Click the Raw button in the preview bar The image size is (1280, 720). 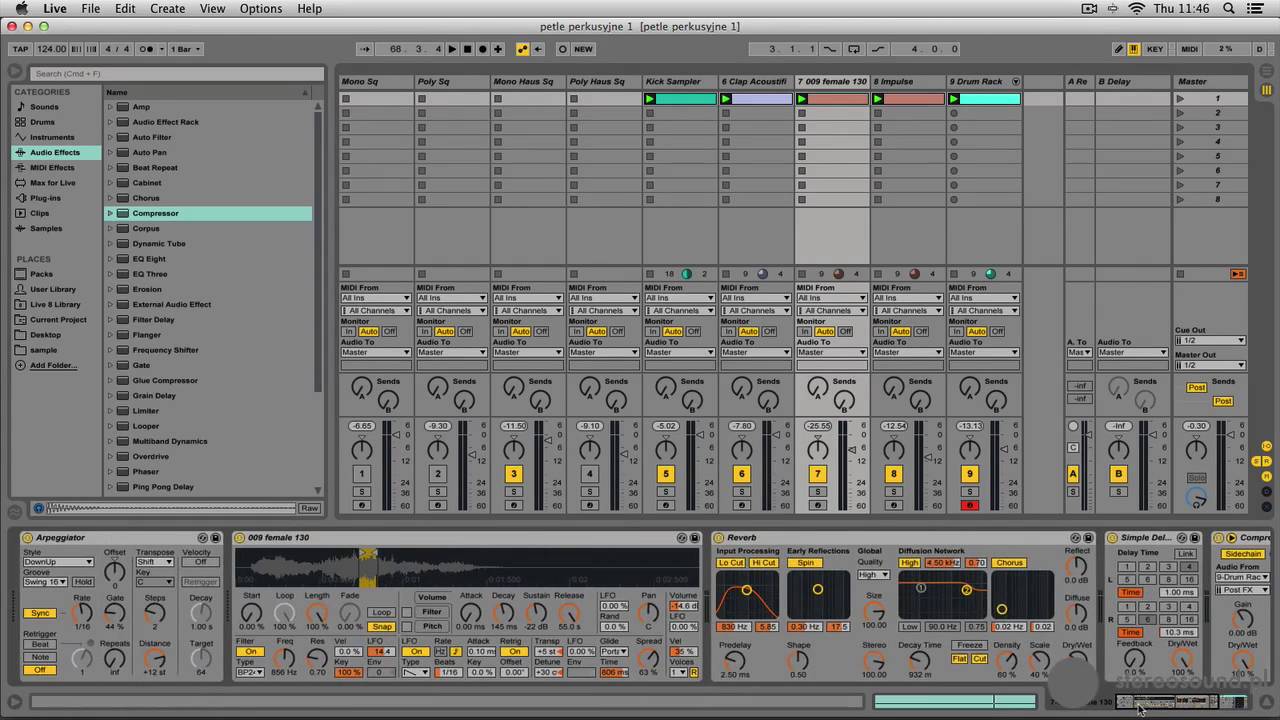pyautogui.click(x=309, y=508)
